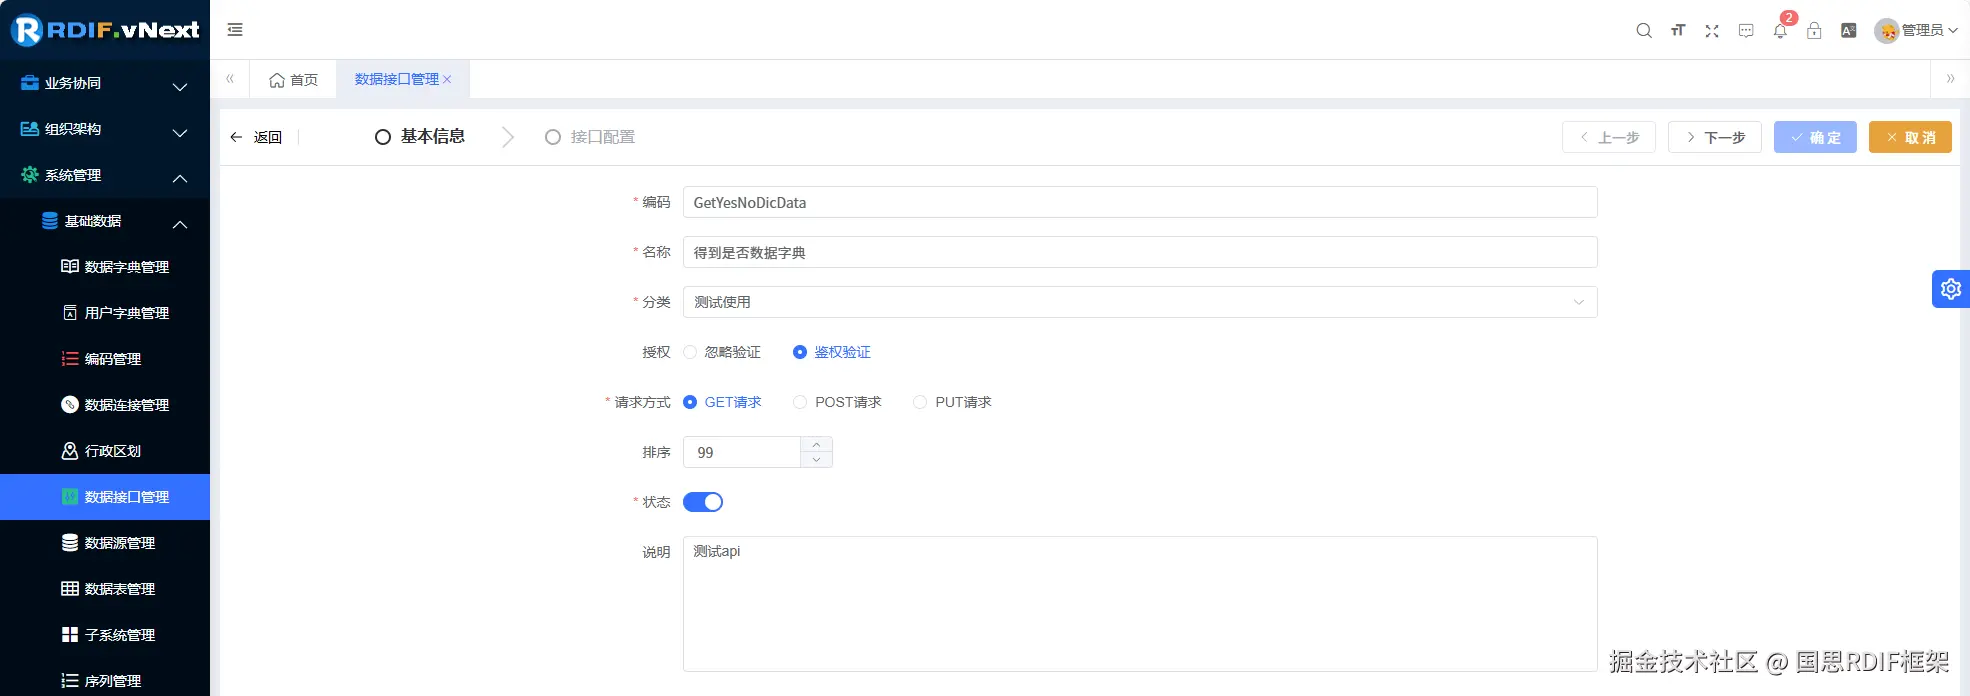The image size is (1970, 696).
Task: Open the search icon in header
Action: [x=1644, y=31]
